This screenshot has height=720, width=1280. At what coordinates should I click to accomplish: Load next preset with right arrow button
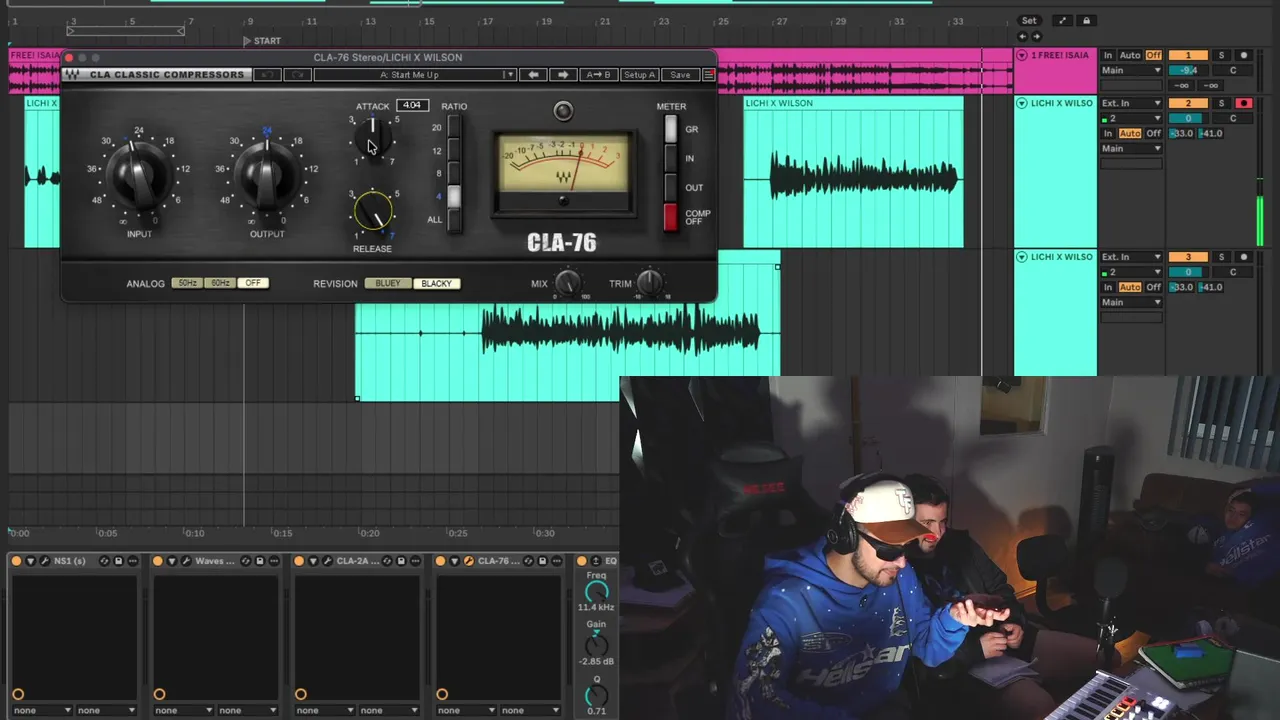(563, 75)
